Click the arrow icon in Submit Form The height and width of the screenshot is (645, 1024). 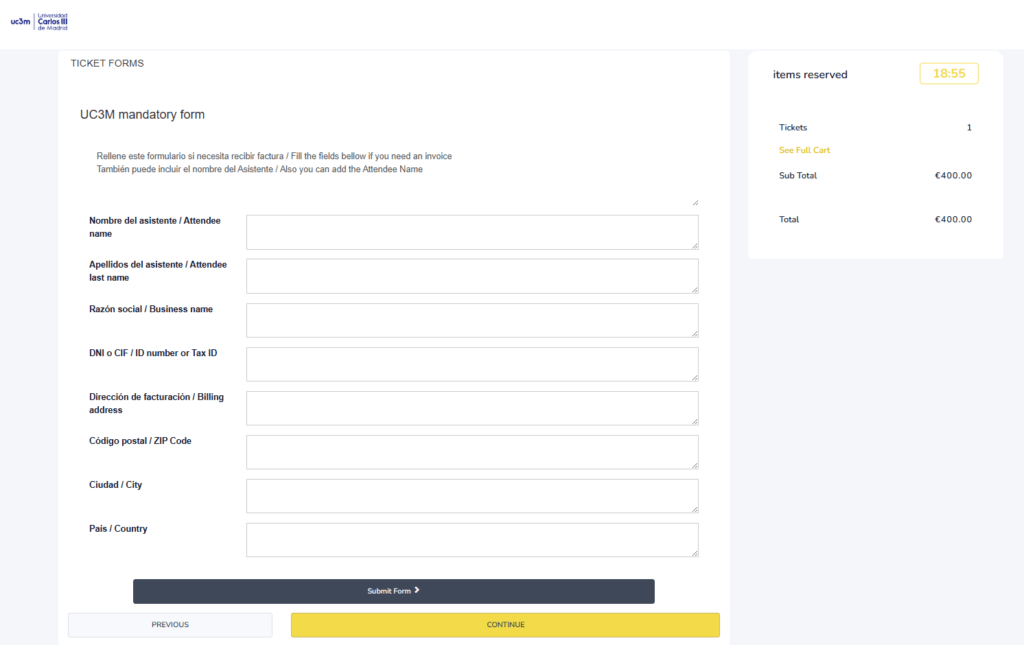[417, 591]
